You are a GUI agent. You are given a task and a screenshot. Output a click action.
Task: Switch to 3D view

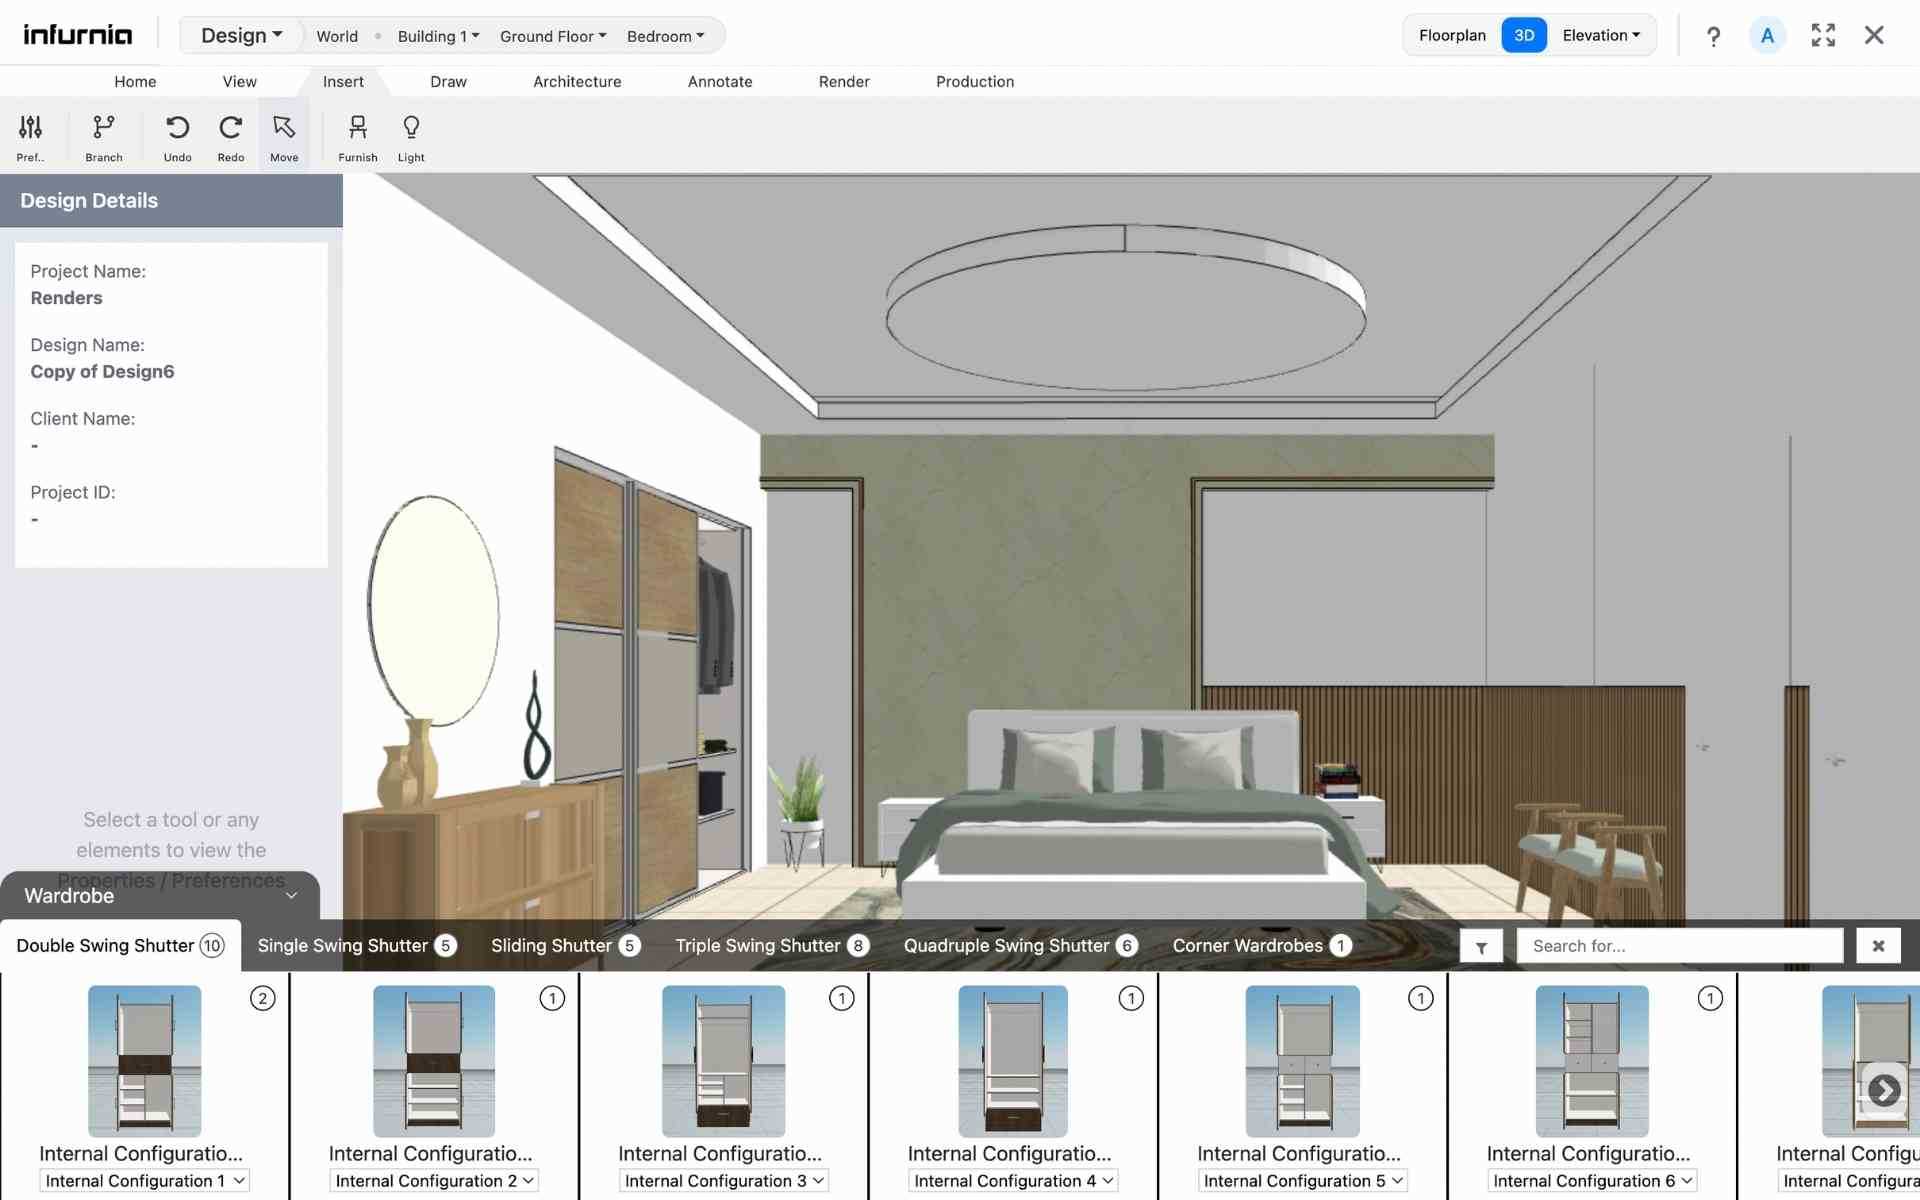coord(1524,36)
